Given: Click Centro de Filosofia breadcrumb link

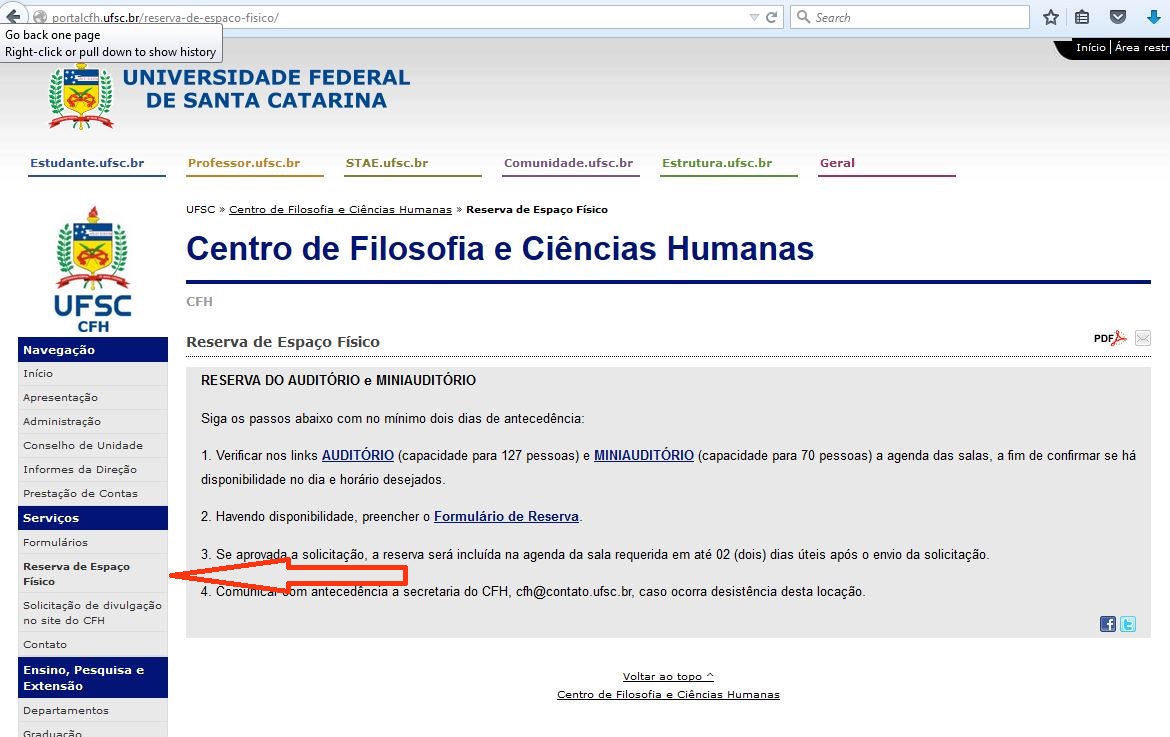Looking at the screenshot, I should coord(340,210).
